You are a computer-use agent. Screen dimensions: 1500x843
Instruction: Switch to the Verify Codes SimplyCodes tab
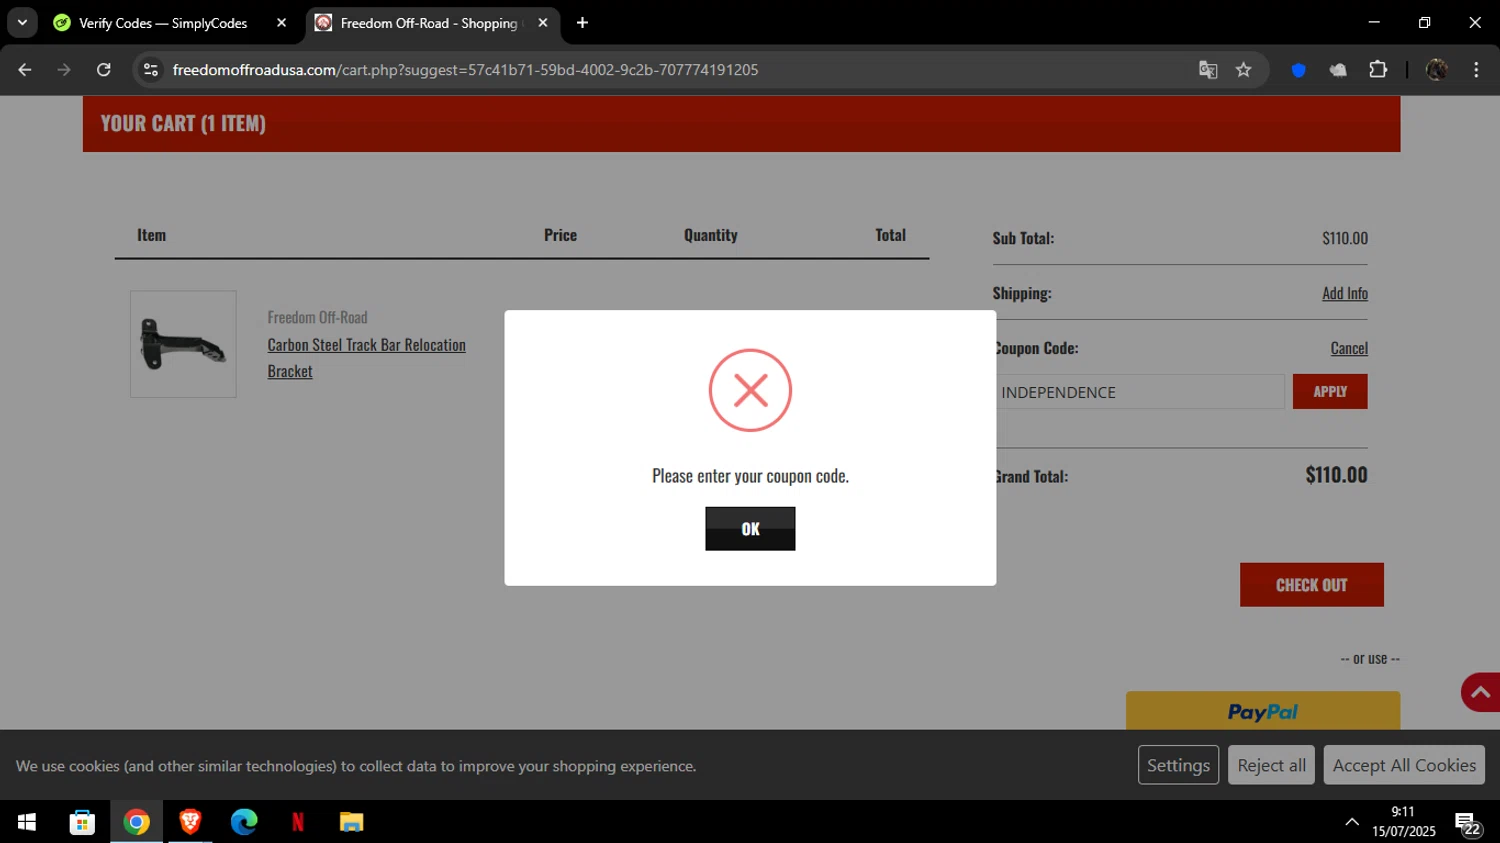pyautogui.click(x=163, y=23)
